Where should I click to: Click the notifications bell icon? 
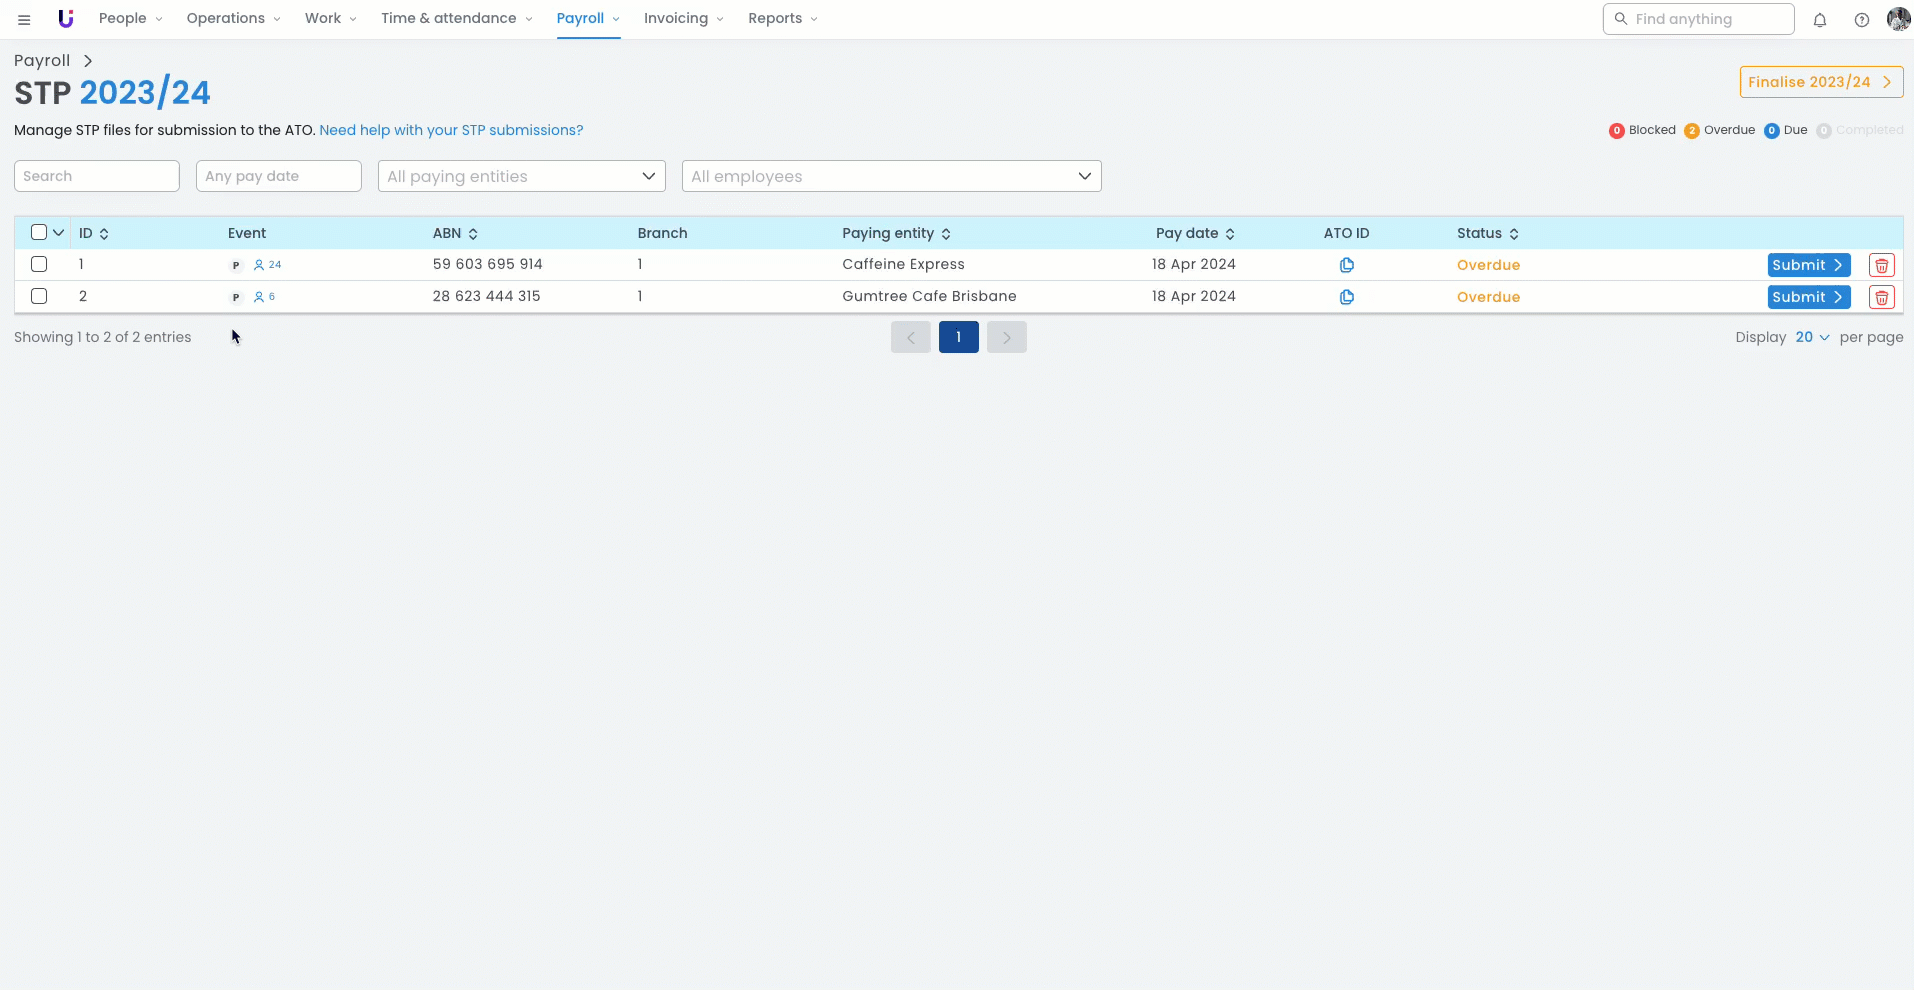click(x=1820, y=20)
